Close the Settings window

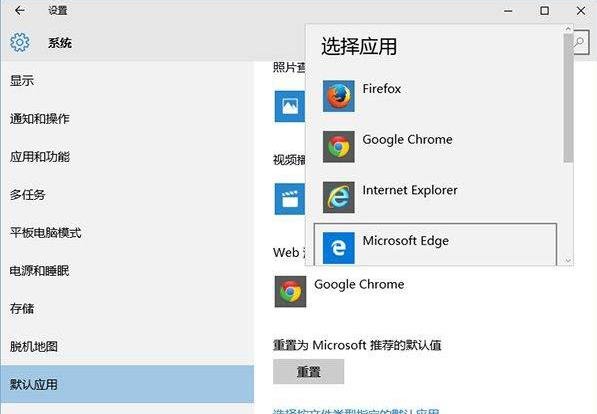pyautogui.click(x=581, y=11)
